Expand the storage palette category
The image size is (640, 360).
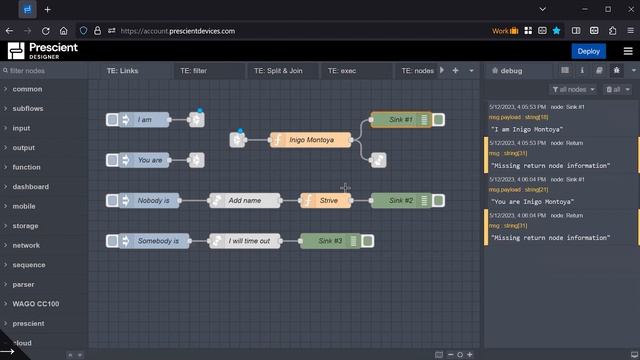(25, 226)
